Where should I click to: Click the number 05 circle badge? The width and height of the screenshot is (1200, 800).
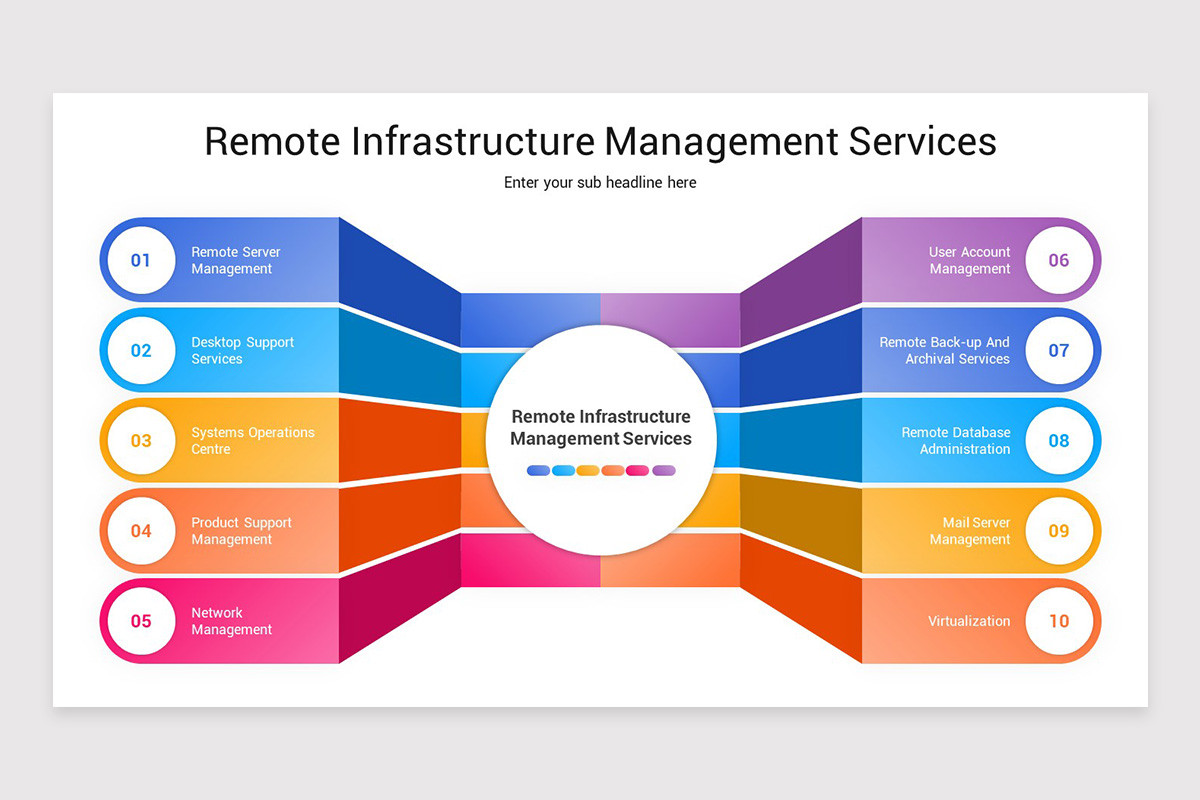[140, 621]
